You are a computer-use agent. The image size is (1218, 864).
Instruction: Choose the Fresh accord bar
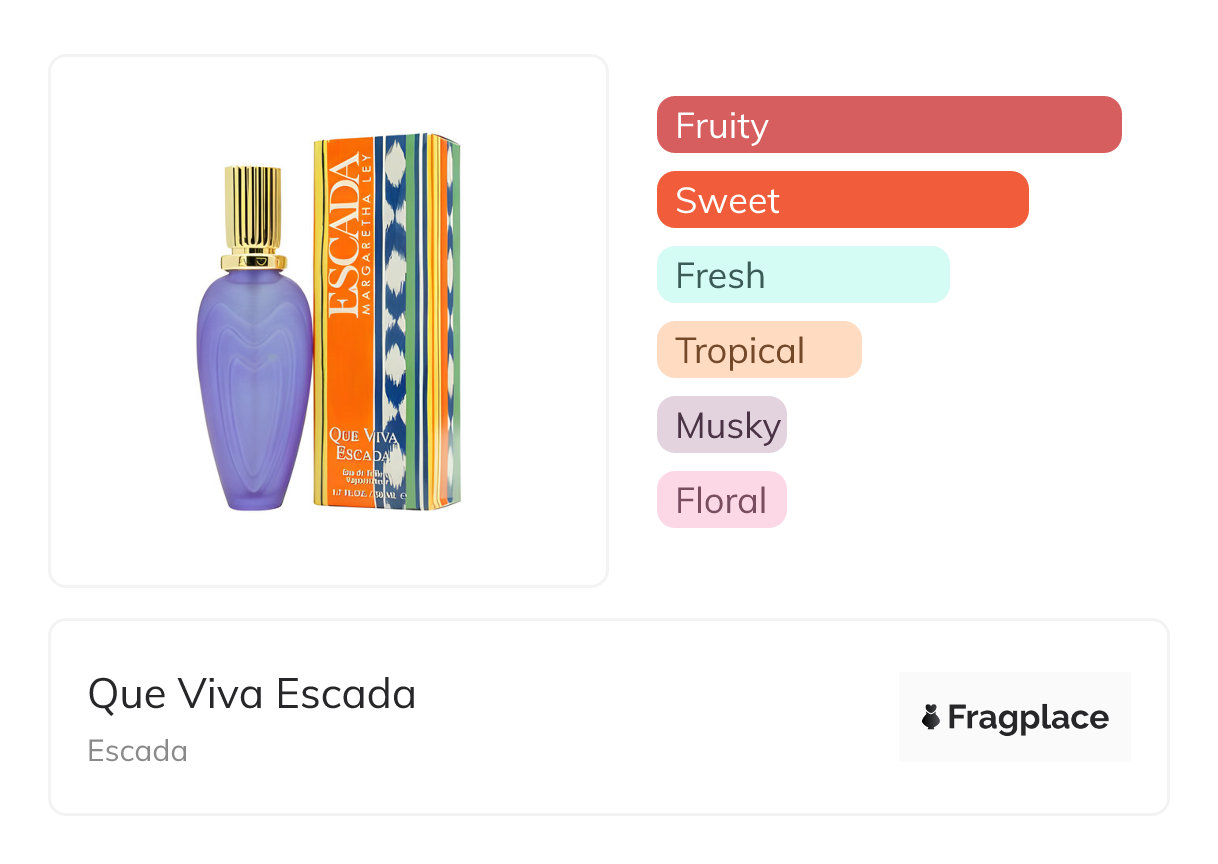click(802, 275)
